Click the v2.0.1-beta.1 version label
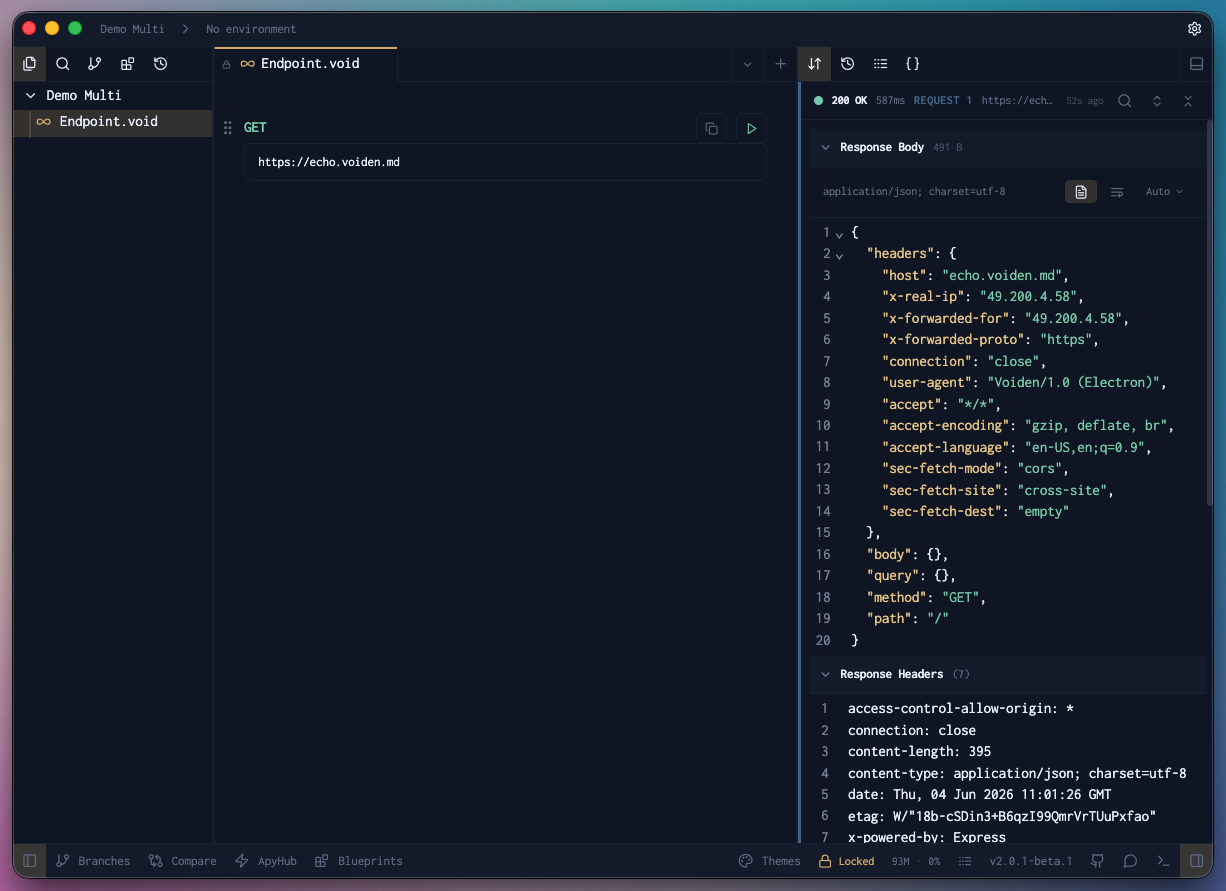 tap(1030, 861)
